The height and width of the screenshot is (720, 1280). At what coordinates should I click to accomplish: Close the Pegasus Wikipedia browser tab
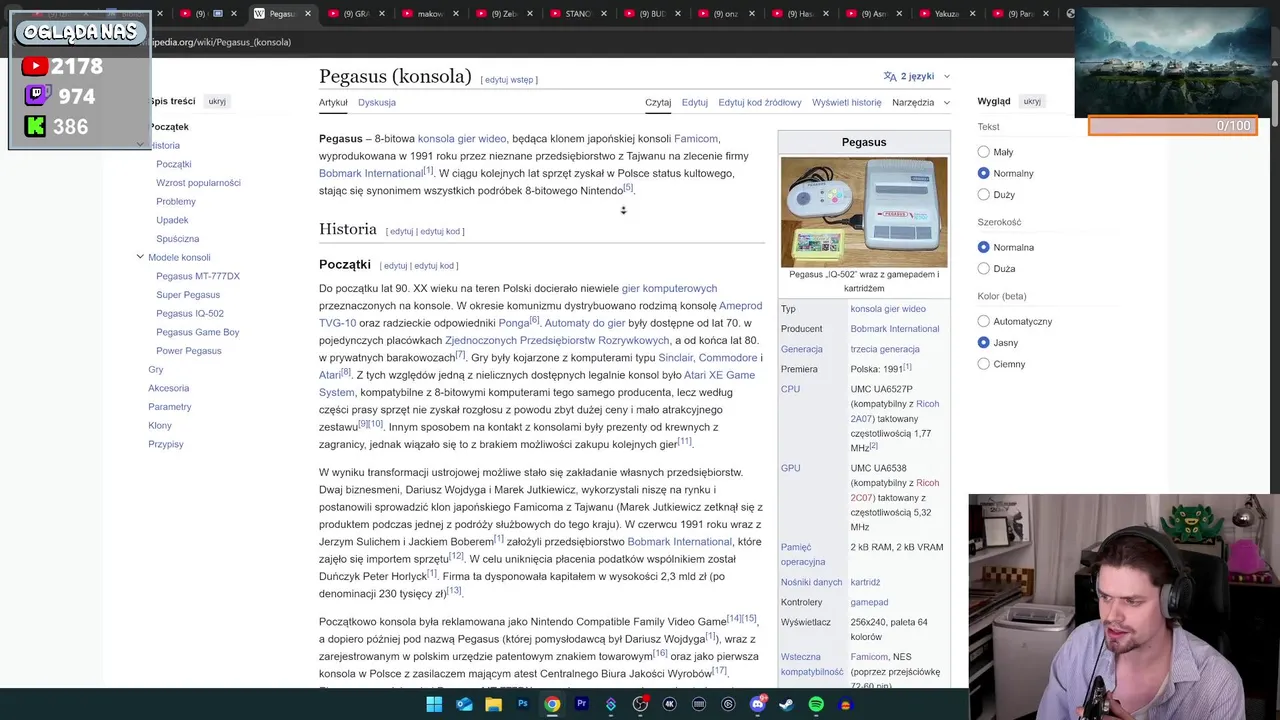308,14
